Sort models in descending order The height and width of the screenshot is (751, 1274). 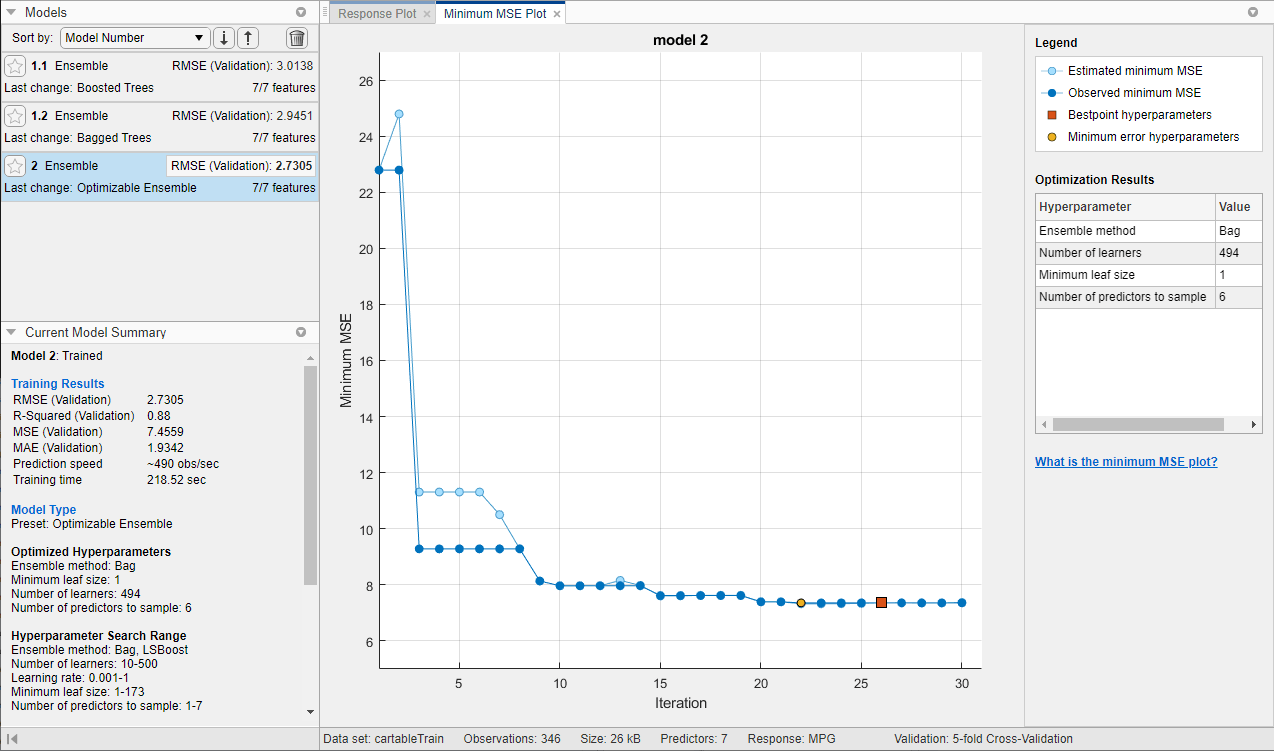[x=223, y=37]
